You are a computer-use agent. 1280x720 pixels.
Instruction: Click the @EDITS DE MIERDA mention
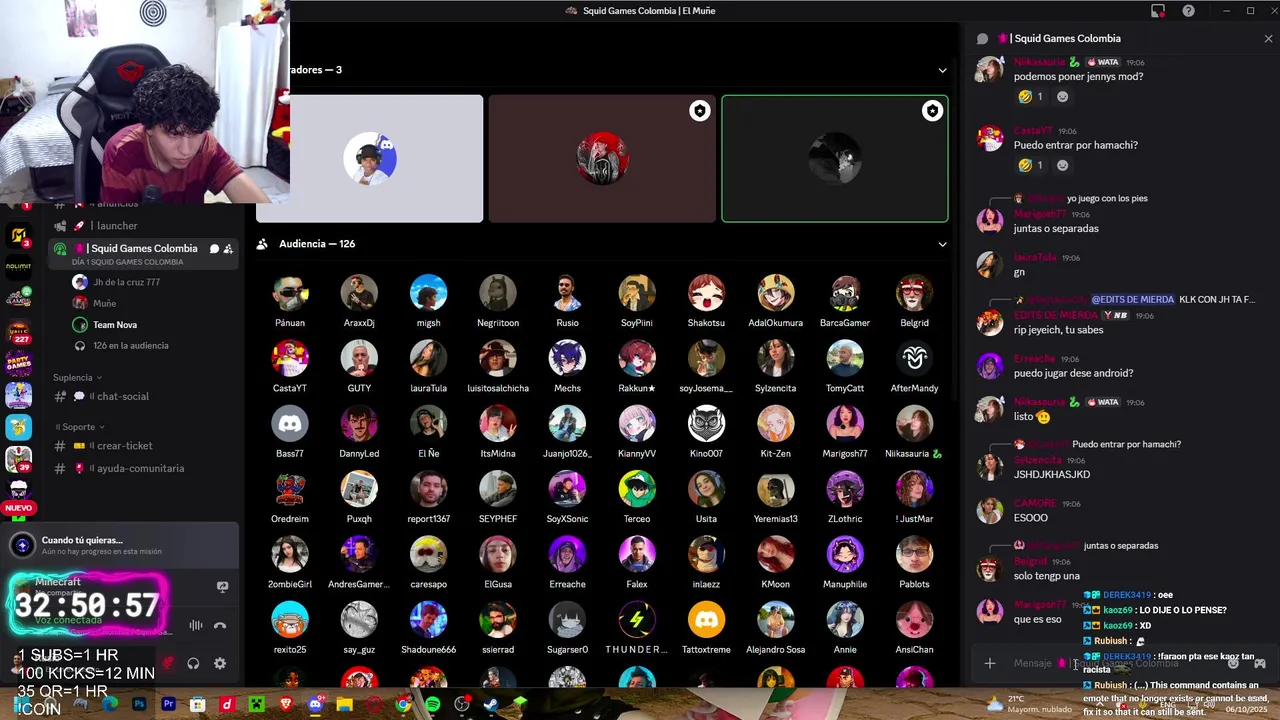click(x=1132, y=299)
